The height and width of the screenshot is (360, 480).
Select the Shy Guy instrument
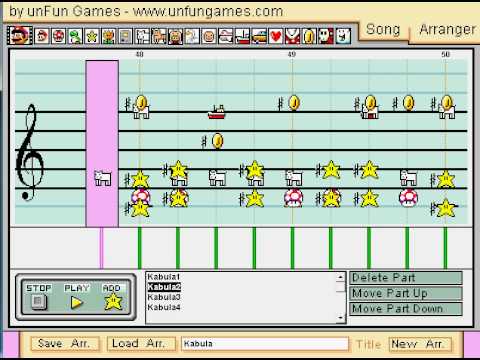click(x=326, y=36)
